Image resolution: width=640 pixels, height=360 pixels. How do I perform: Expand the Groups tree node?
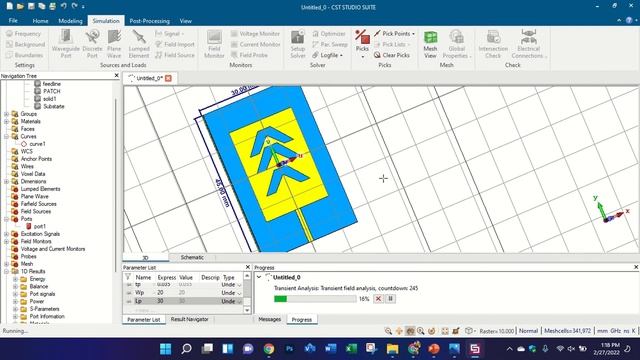click(x=7, y=114)
